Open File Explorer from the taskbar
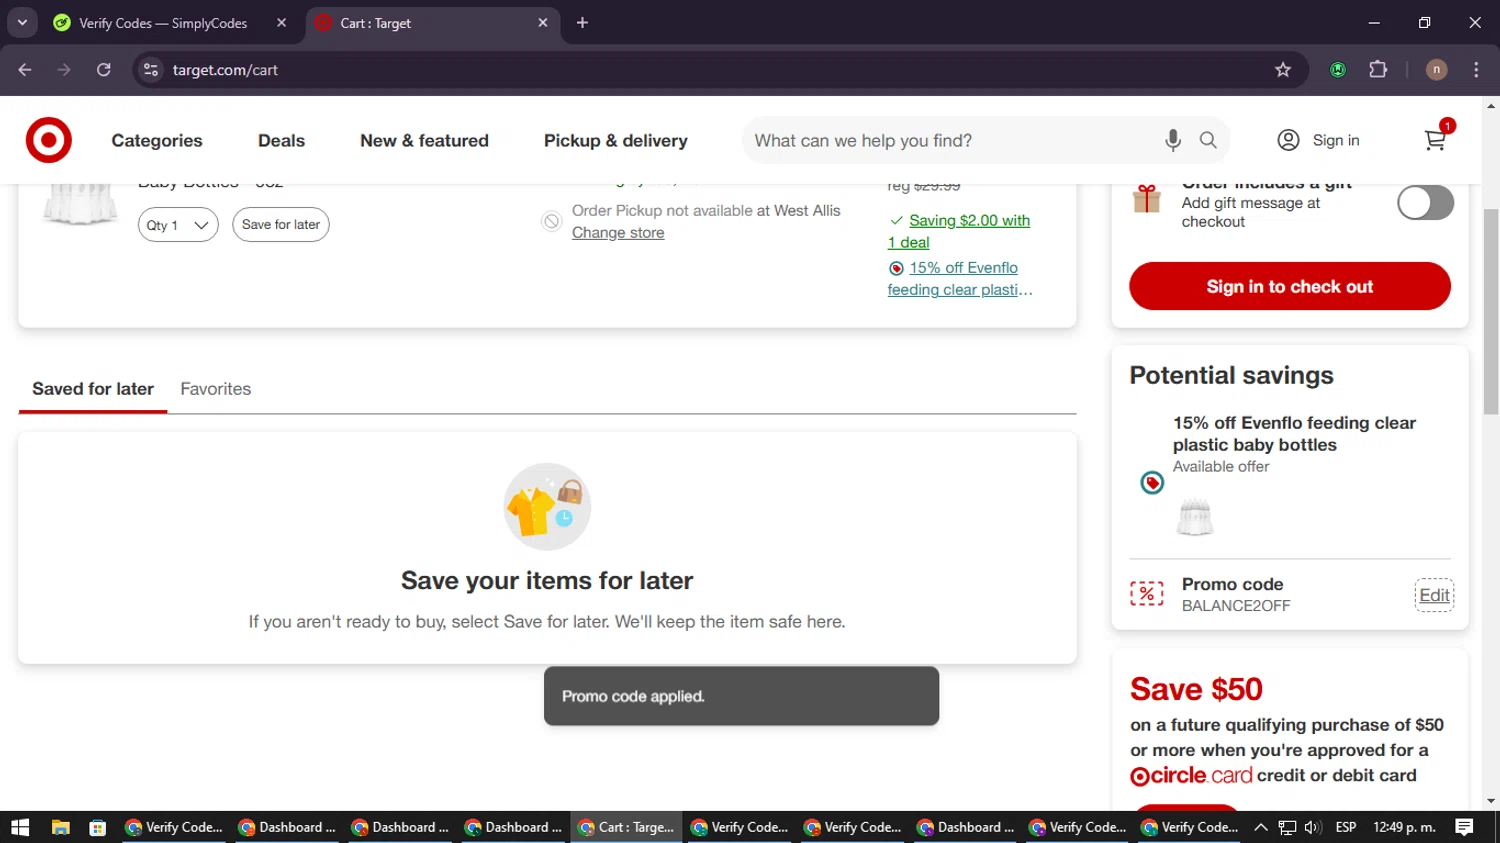This screenshot has width=1500, height=843. pyautogui.click(x=61, y=827)
